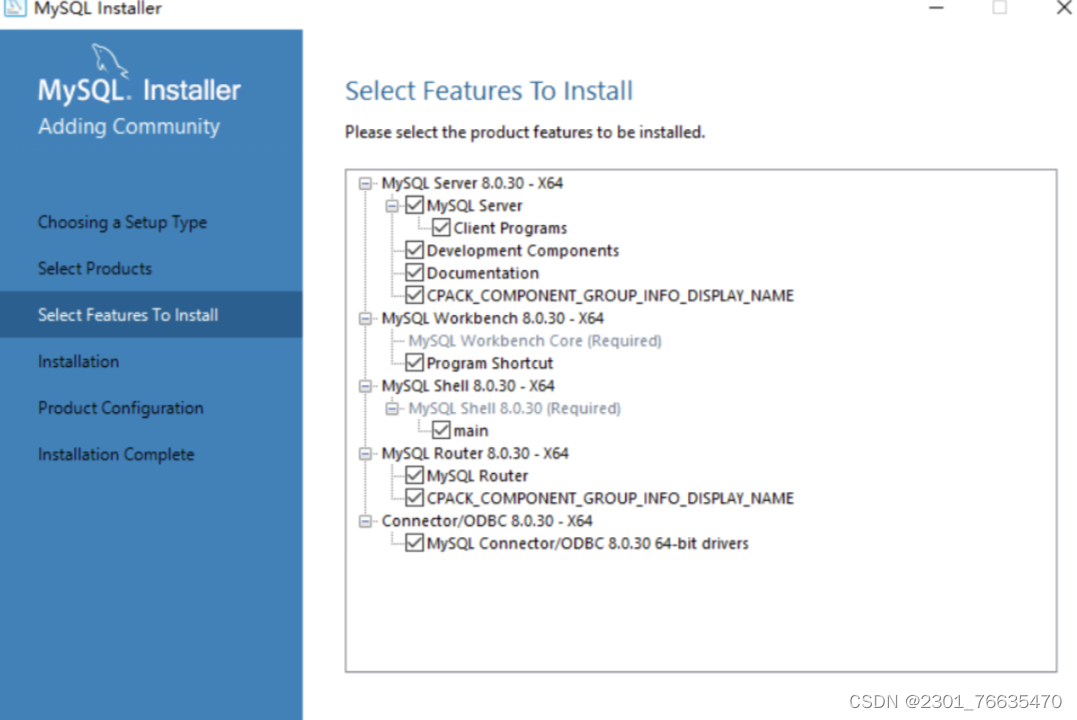Image resolution: width=1077 pixels, height=720 pixels.
Task: Collapse the MySQL Server child node
Action: (392, 205)
